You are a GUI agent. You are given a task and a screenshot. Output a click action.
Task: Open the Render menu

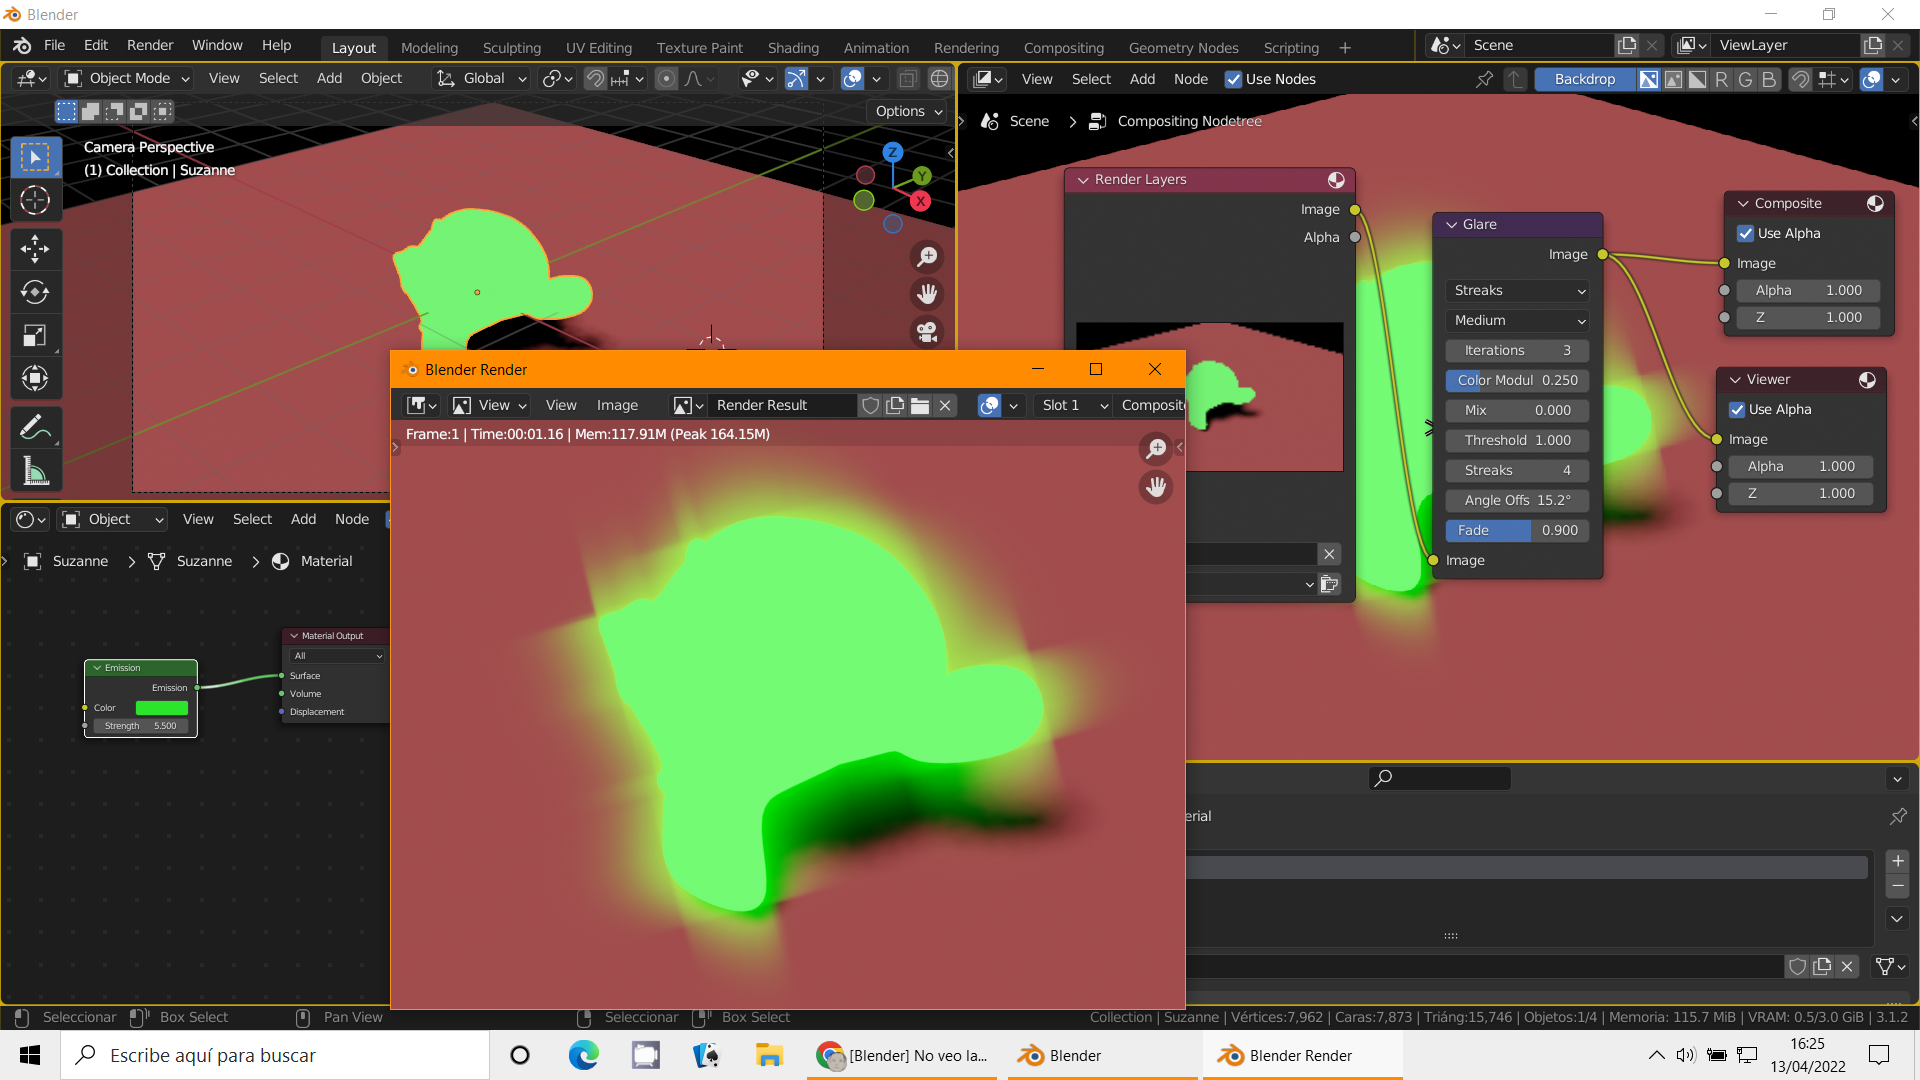click(150, 45)
